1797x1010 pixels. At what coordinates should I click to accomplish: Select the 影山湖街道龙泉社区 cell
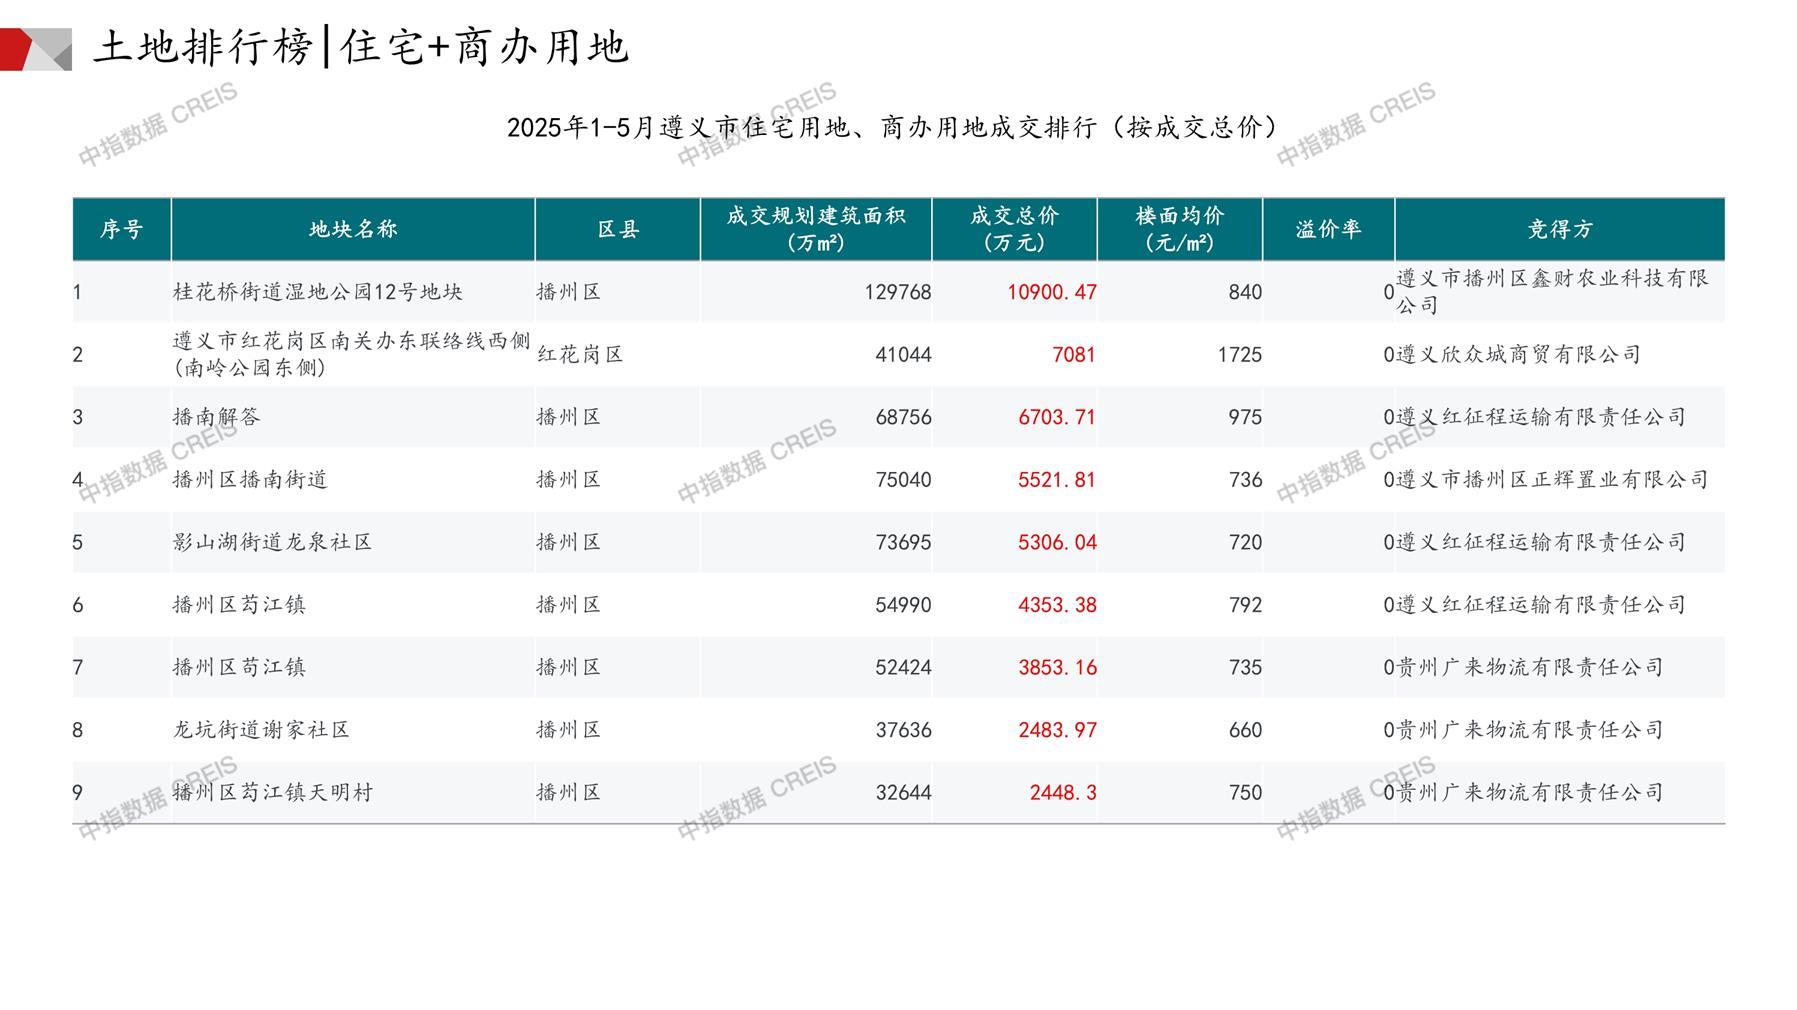pyautogui.click(x=272, y=542)
